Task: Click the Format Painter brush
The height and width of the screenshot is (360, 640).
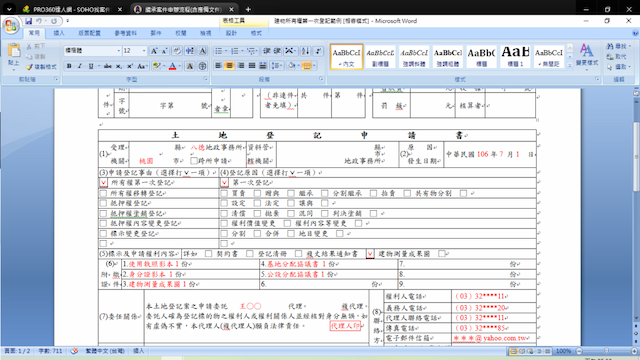Action: coord(29,67)
